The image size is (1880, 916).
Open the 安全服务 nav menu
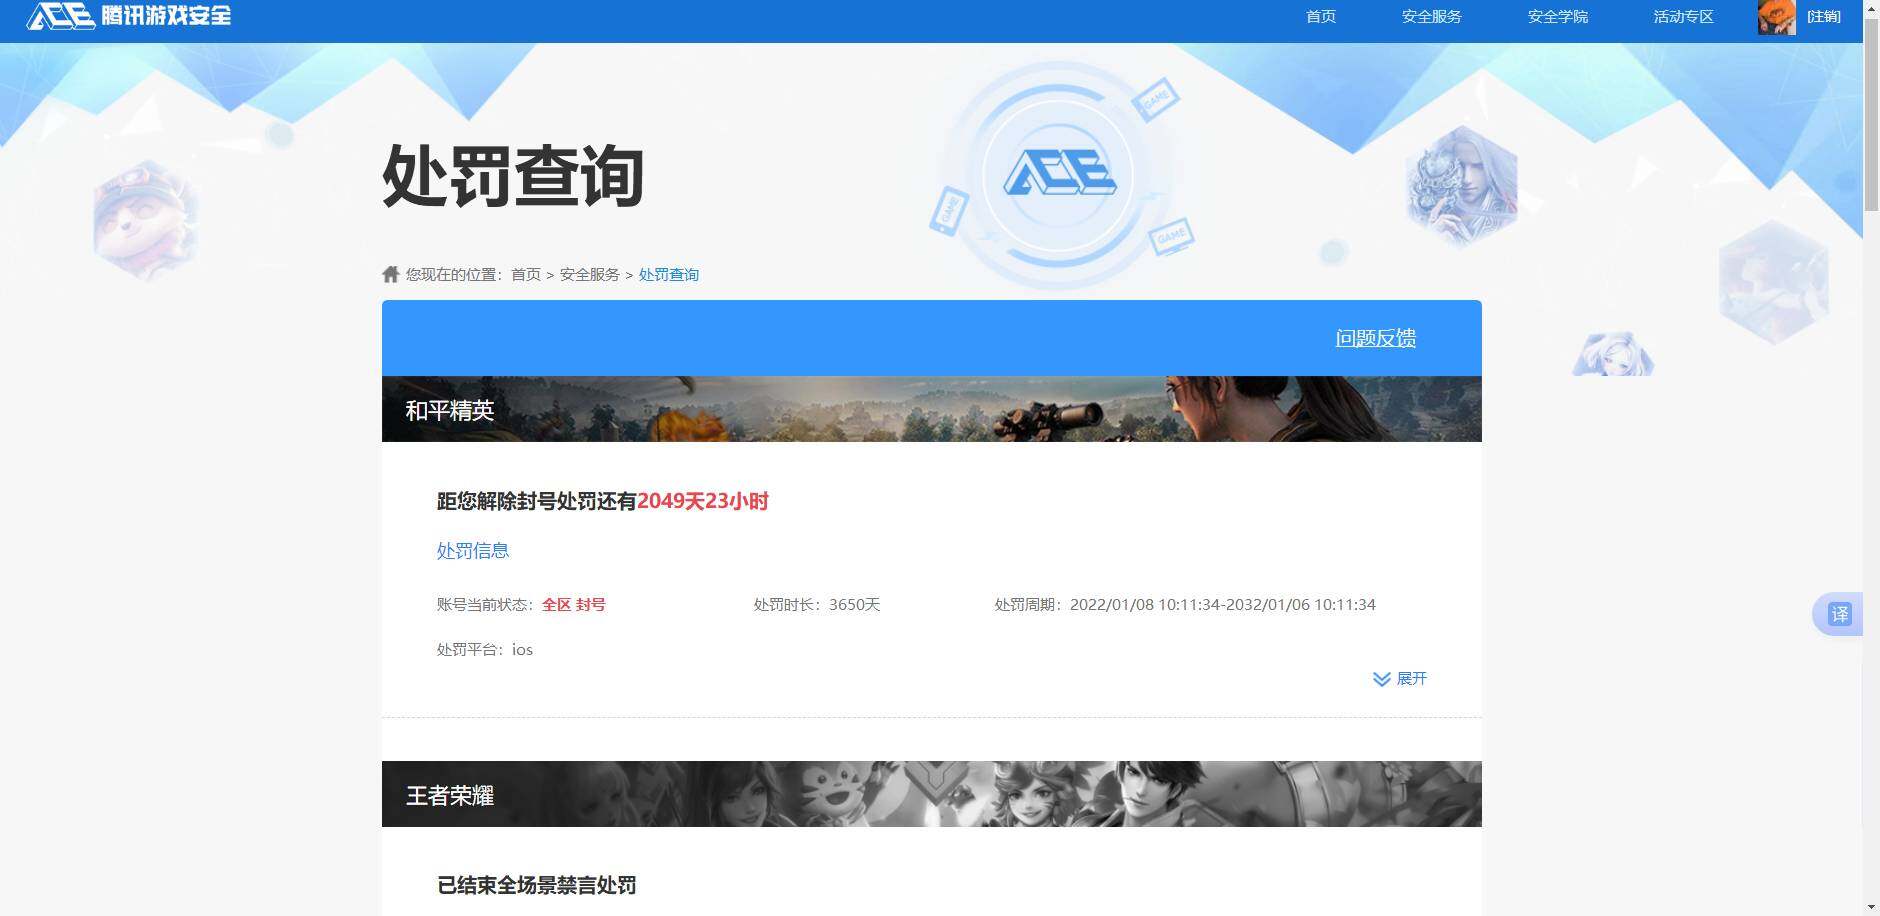click(1432, 17)
